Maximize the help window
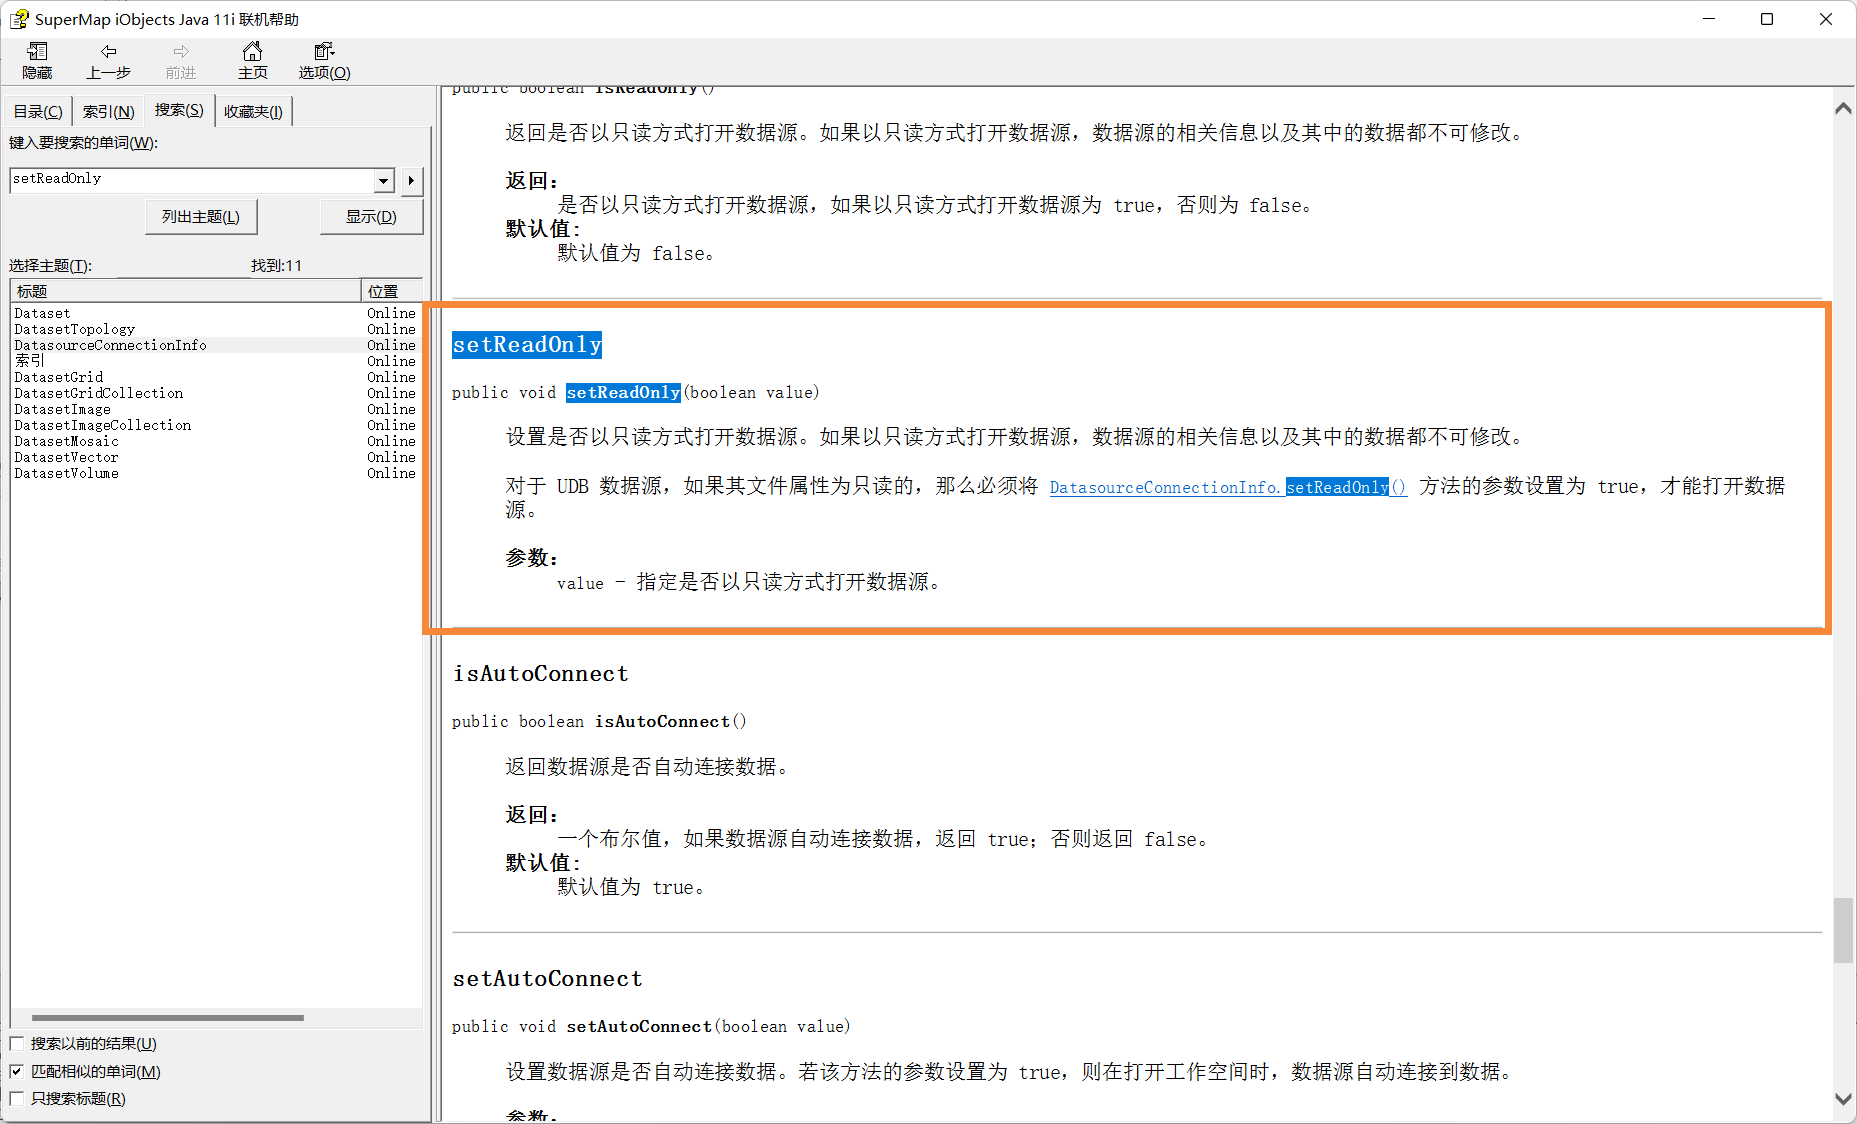Image resolution: width=1857 pixels, height=1124 pixels. tap(1767, 19)
